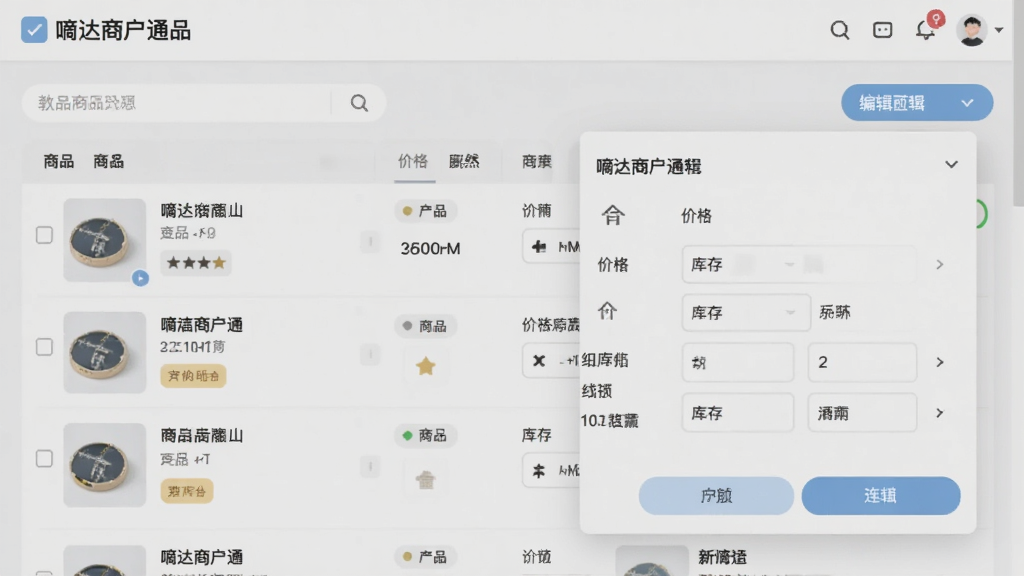Tick the checkbox for the first product row
1024x576 pixels.
click(x=44, y=234)
